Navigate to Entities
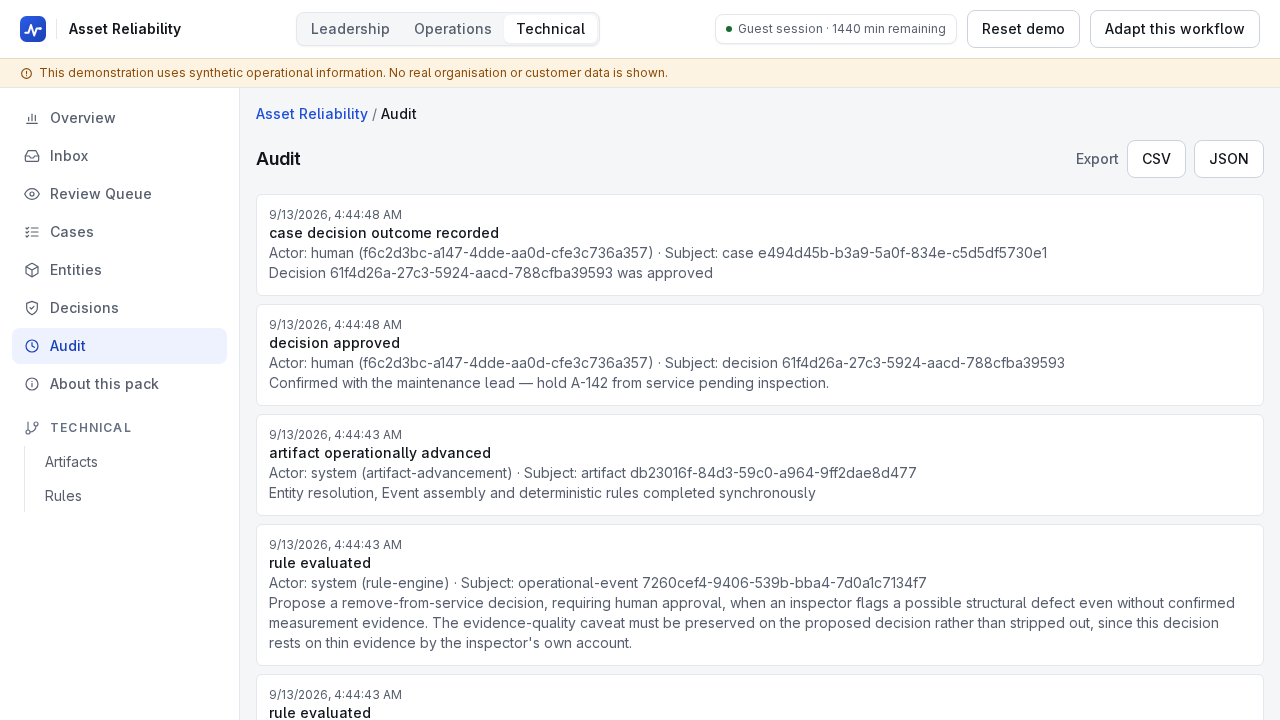 tap(119, 270)
